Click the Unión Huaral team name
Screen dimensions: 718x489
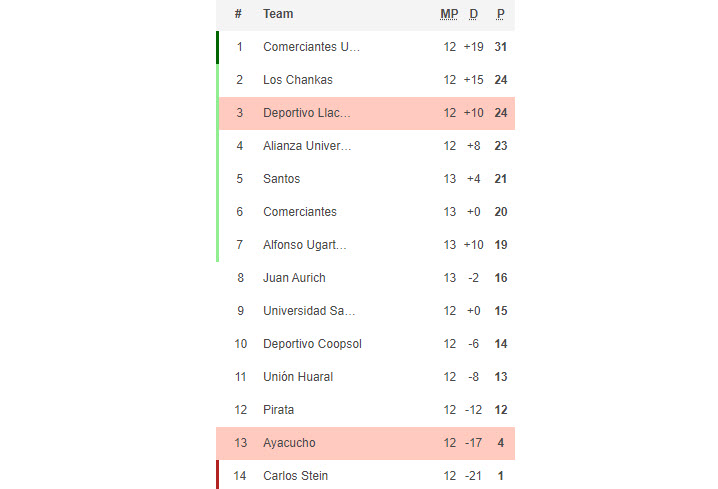click(299, 377)
